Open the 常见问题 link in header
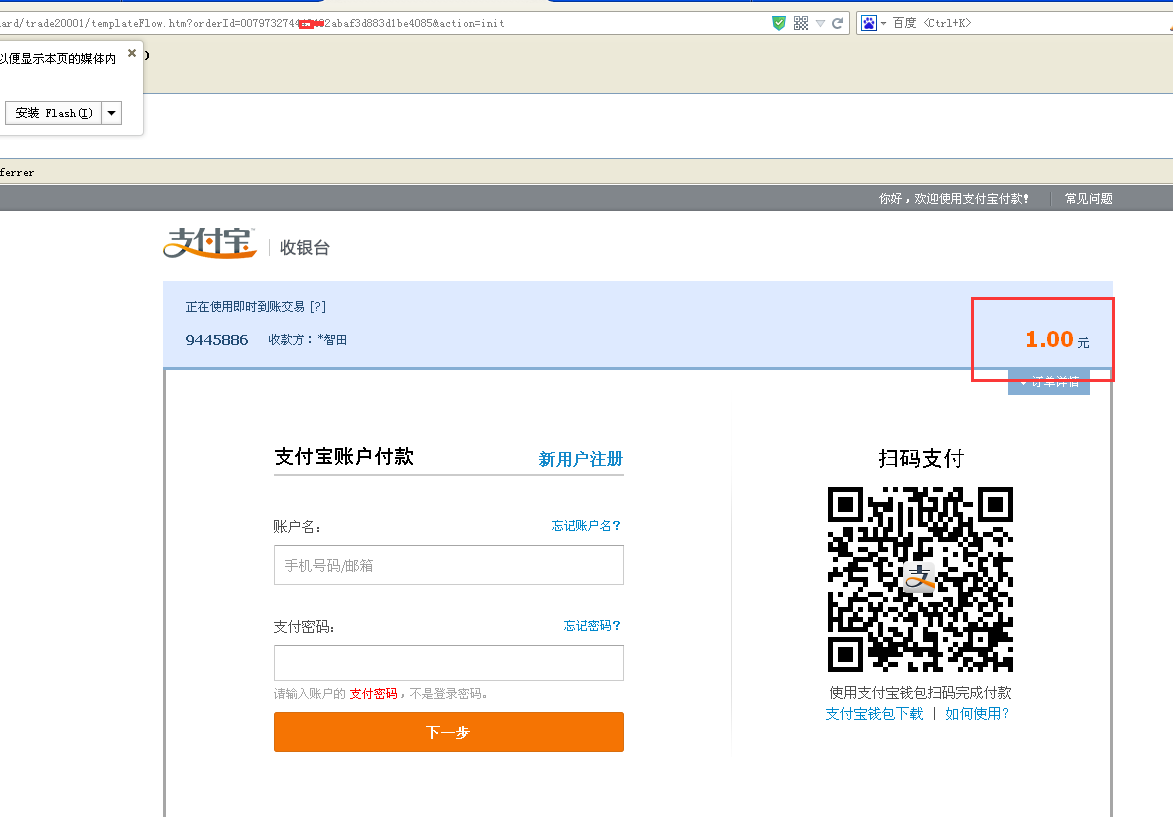1173x817 pixels. (x=1088, y=198)
